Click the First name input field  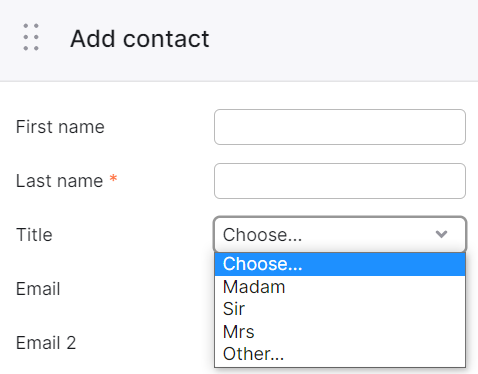pyautogui.click(x=340, y=127)
